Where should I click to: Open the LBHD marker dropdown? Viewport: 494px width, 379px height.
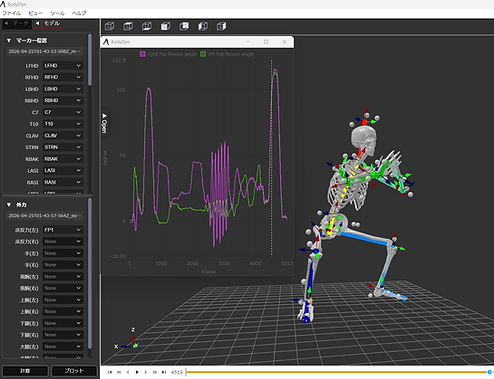coord(63,89)
